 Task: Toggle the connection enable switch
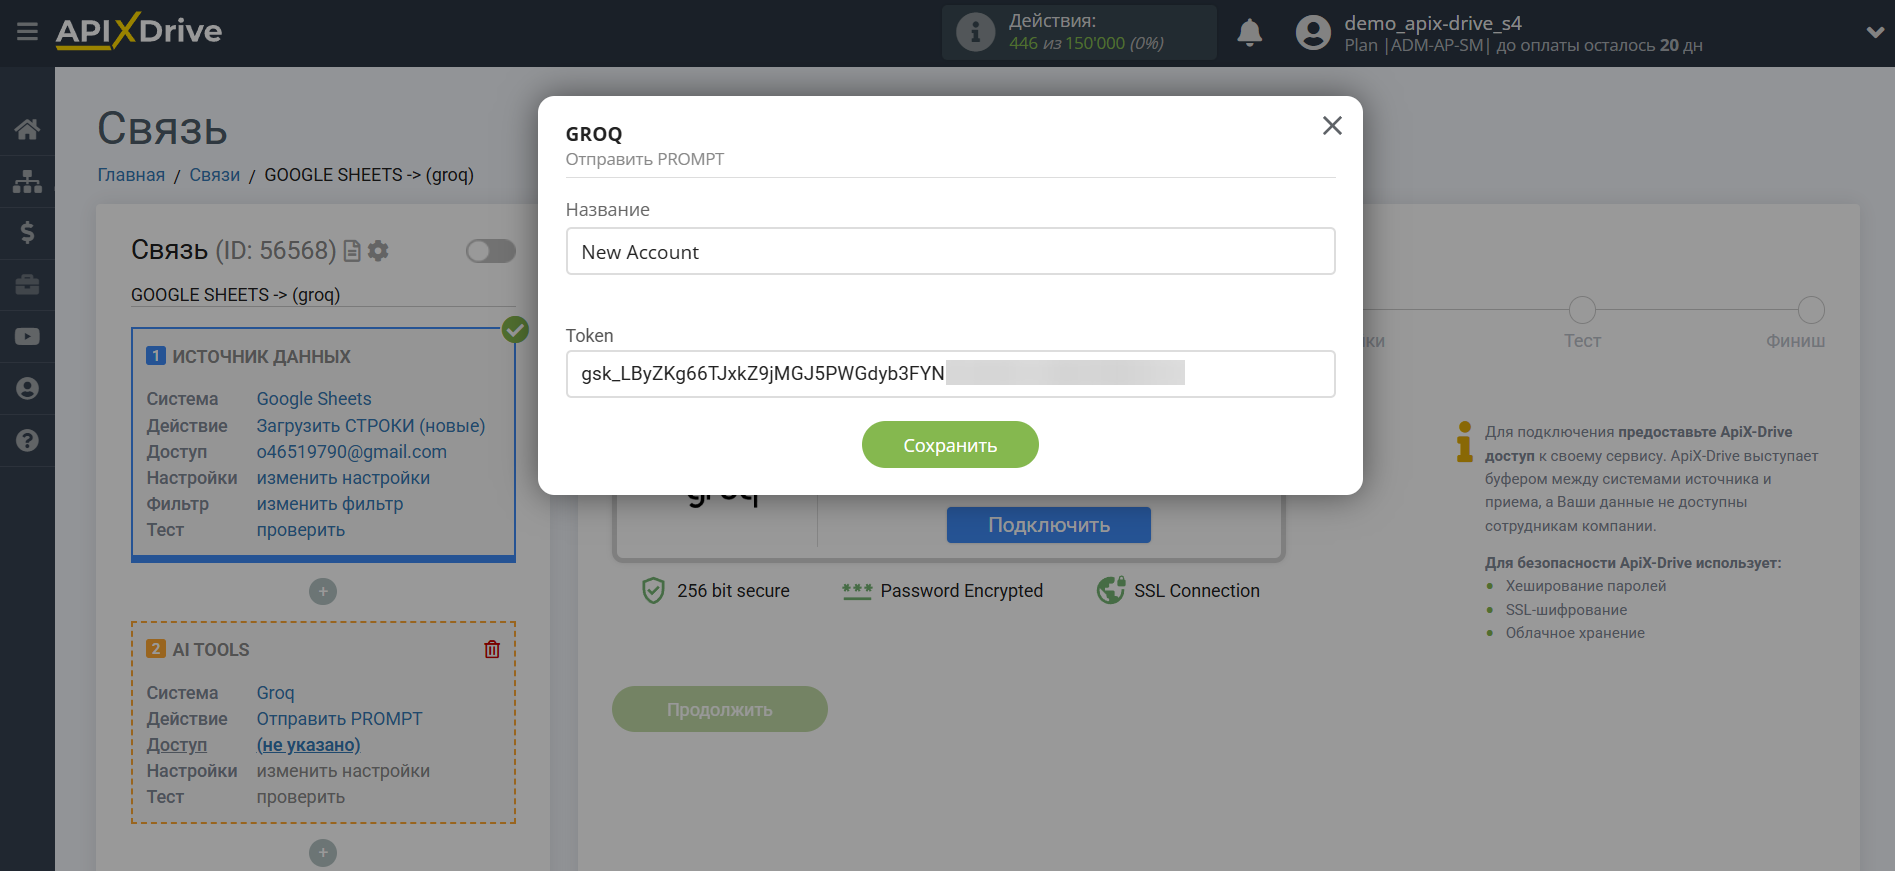490,251
